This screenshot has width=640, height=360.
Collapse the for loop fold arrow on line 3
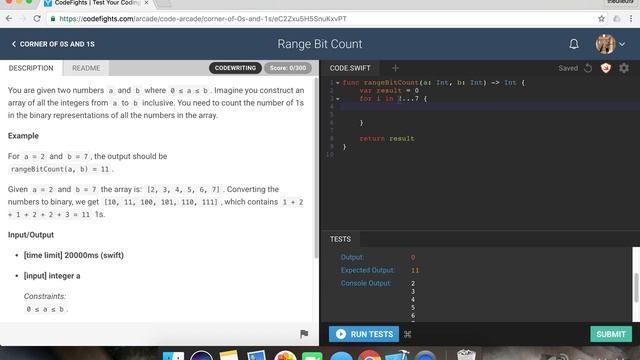[338, 99]
